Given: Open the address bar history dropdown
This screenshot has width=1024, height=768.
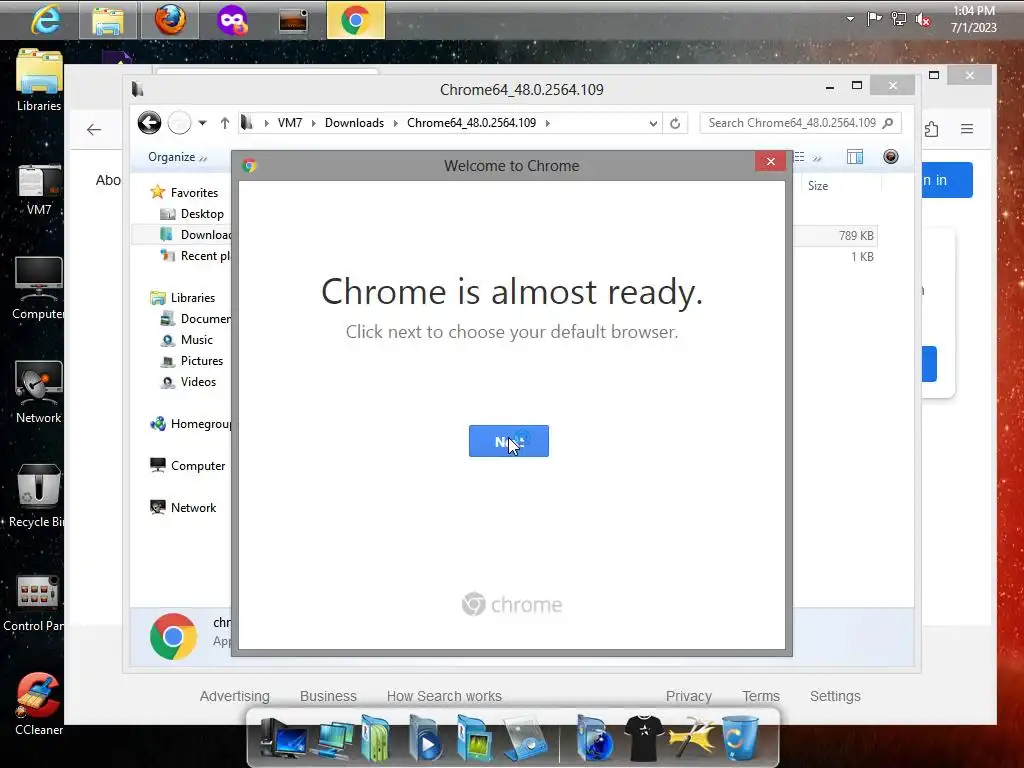Looking at the screenshot, I should coord(652,123).
